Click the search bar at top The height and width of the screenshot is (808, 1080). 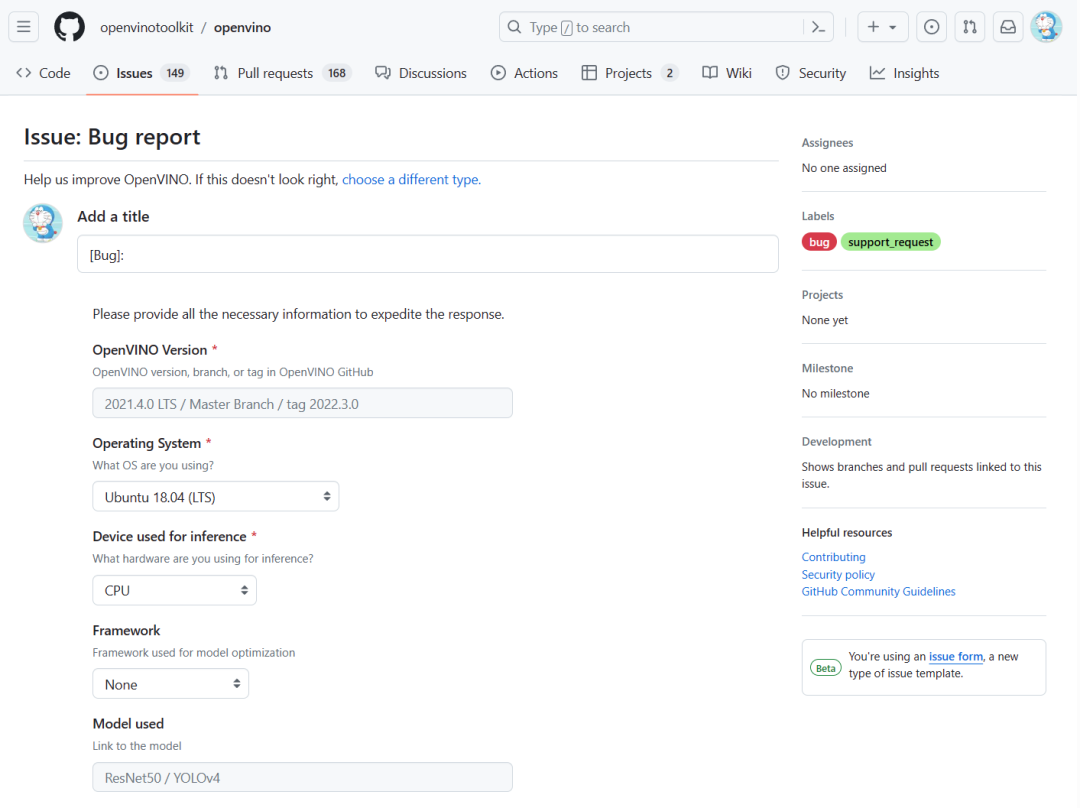[650, 27]
